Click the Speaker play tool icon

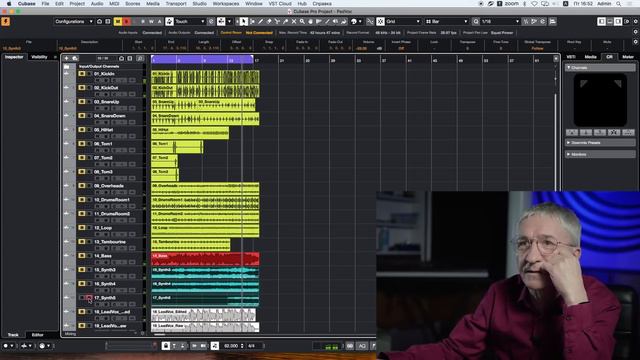(x=335, y=21)
